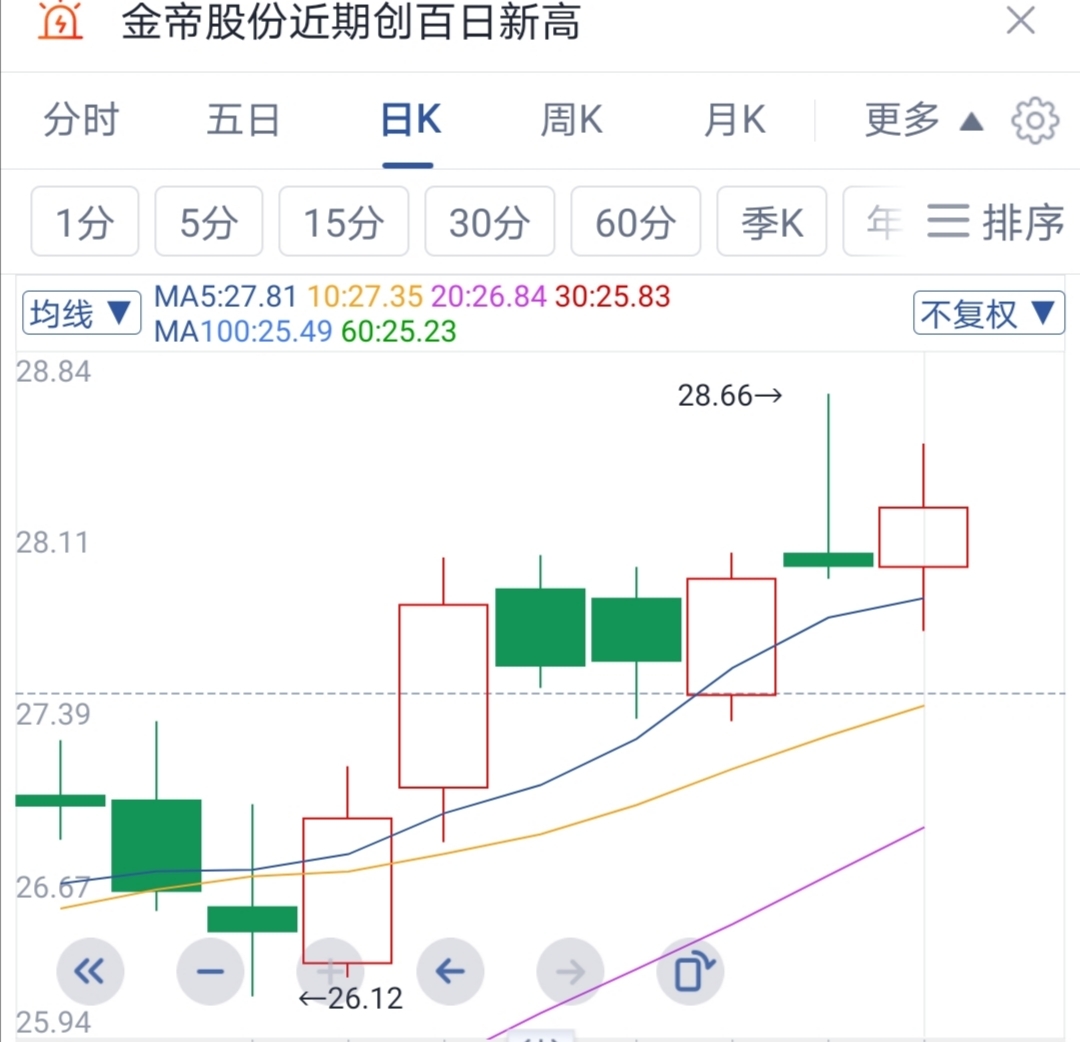Zoom in chart with plus button

tap(330, 970)
